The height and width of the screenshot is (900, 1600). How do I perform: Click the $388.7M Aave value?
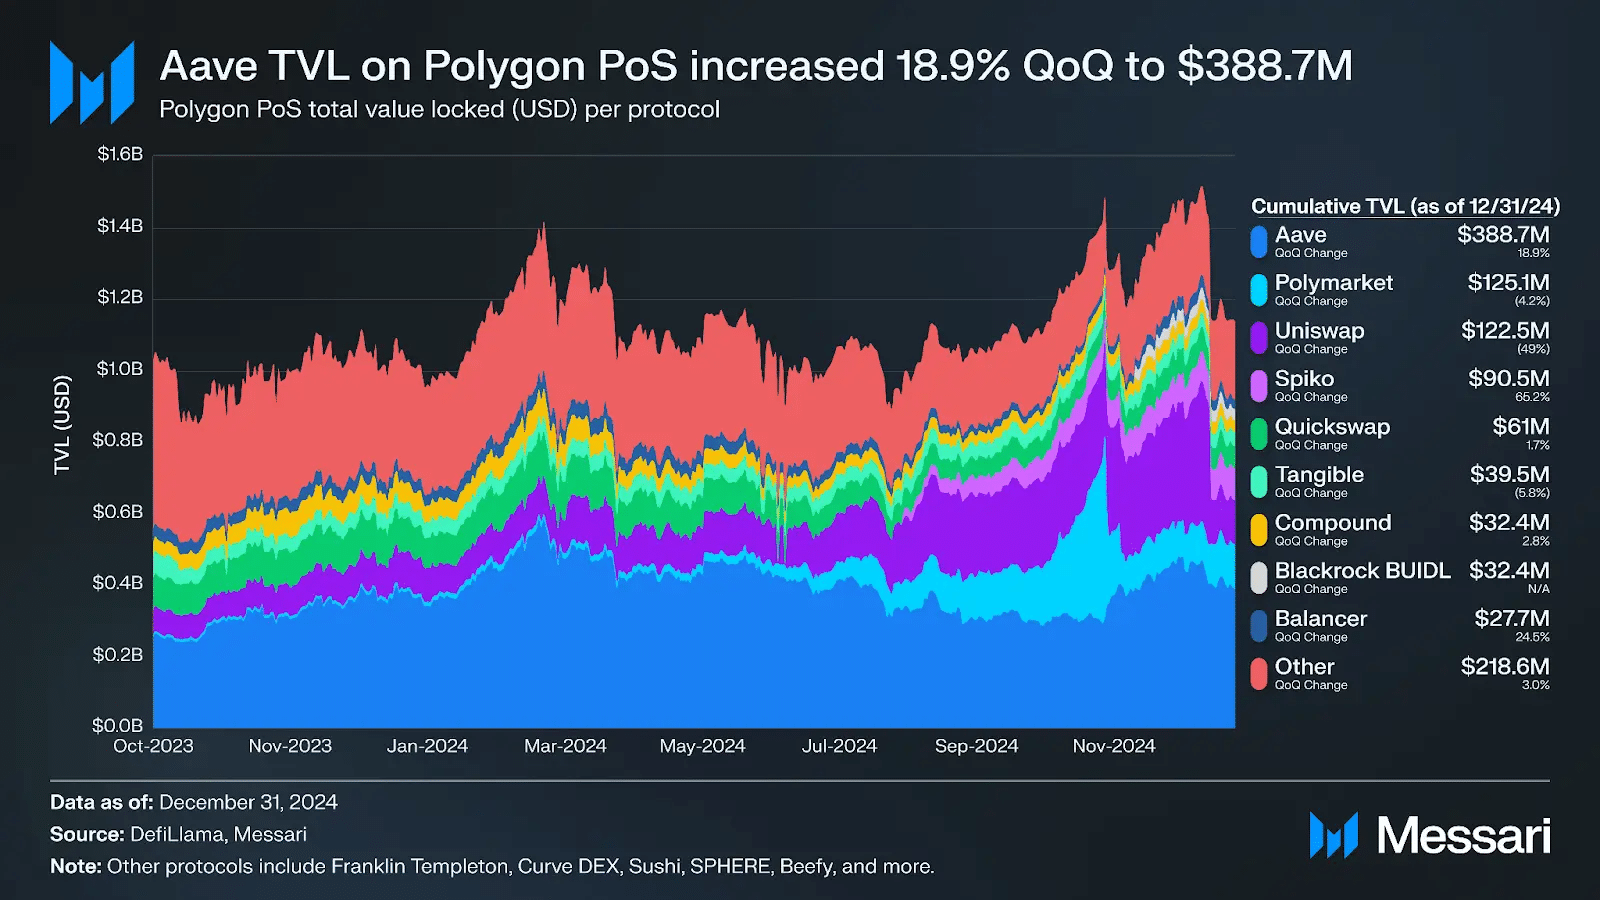[x=1503, y=235]
